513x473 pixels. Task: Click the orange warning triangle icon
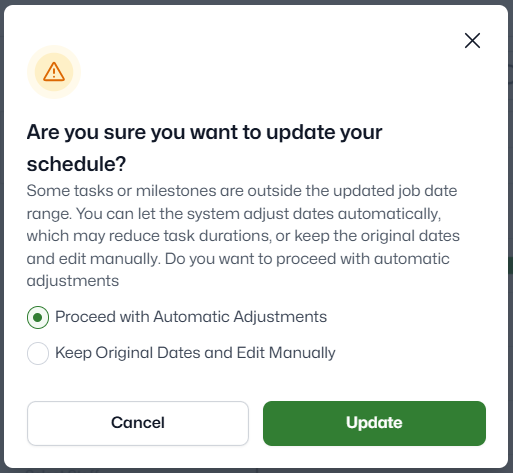[54, 72]
